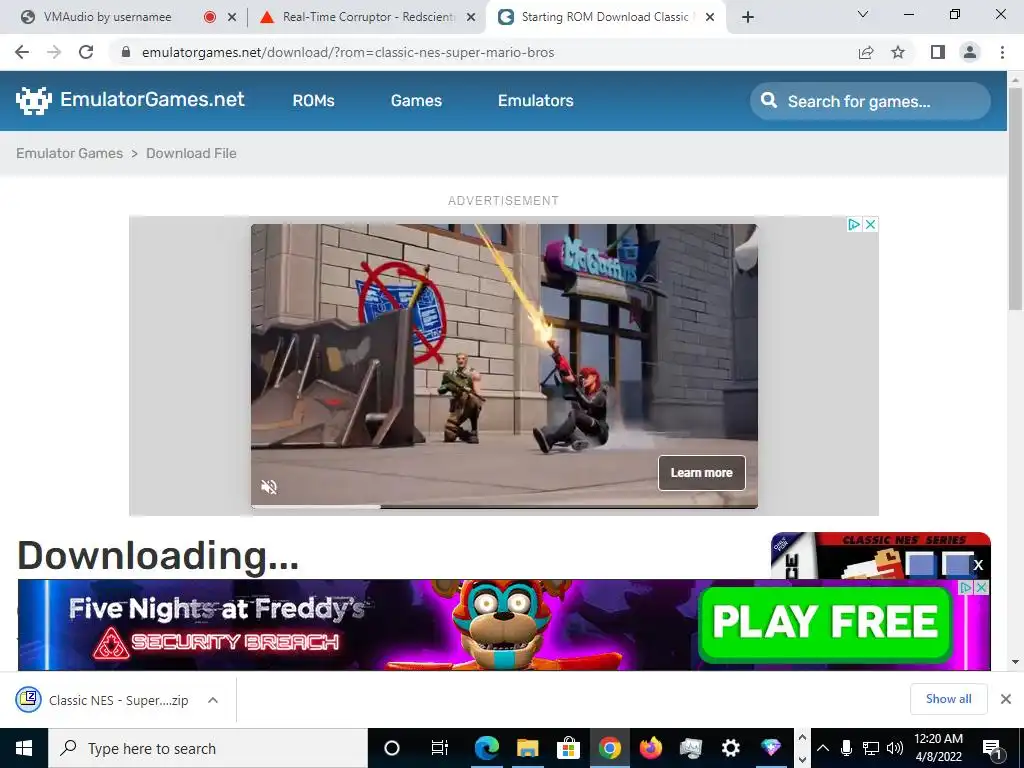Click the microphone tray icon
Image resolution: width=1024 pixels, height=768 pixels.
(846, 748)
